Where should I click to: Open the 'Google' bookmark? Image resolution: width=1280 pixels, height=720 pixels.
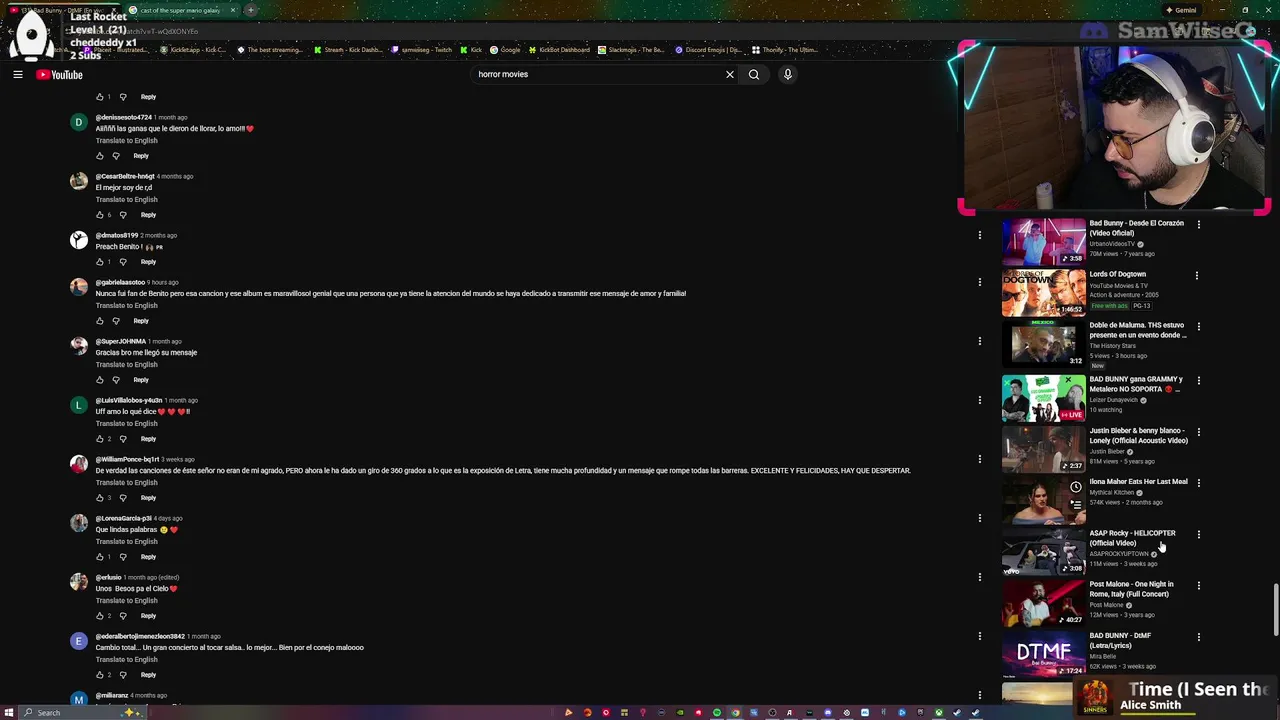click(505, 50)
